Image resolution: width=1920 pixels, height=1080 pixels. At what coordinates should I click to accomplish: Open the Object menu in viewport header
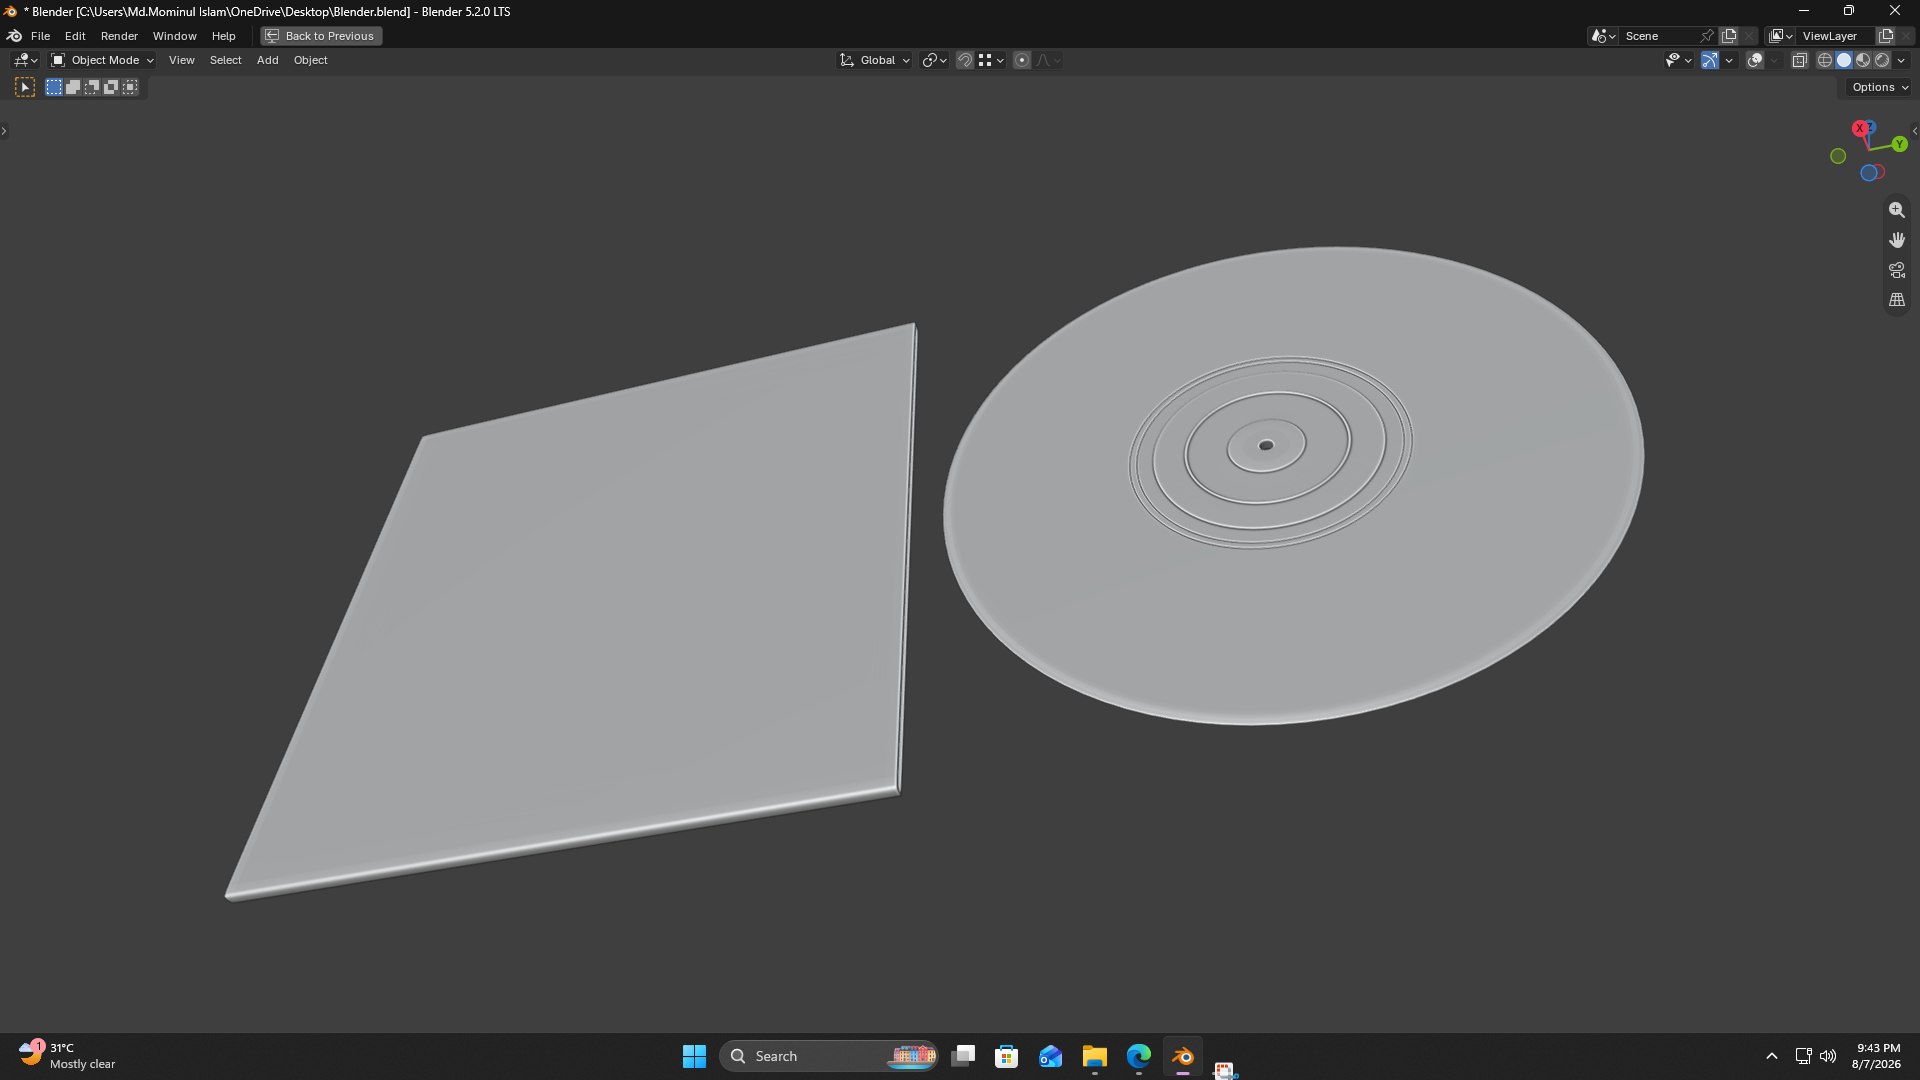pyautogui.click(x=310, y=61)
